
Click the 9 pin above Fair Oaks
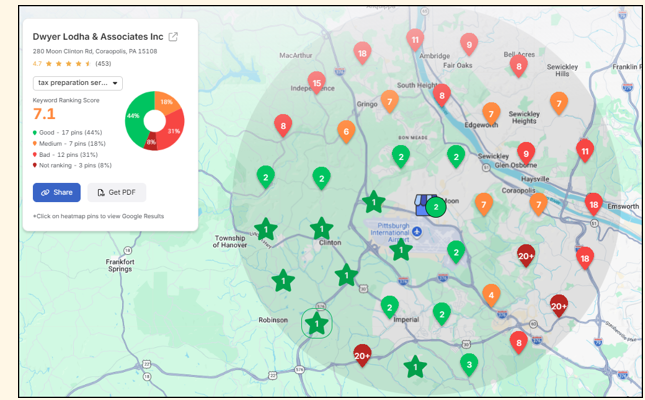tap(469, 44)
